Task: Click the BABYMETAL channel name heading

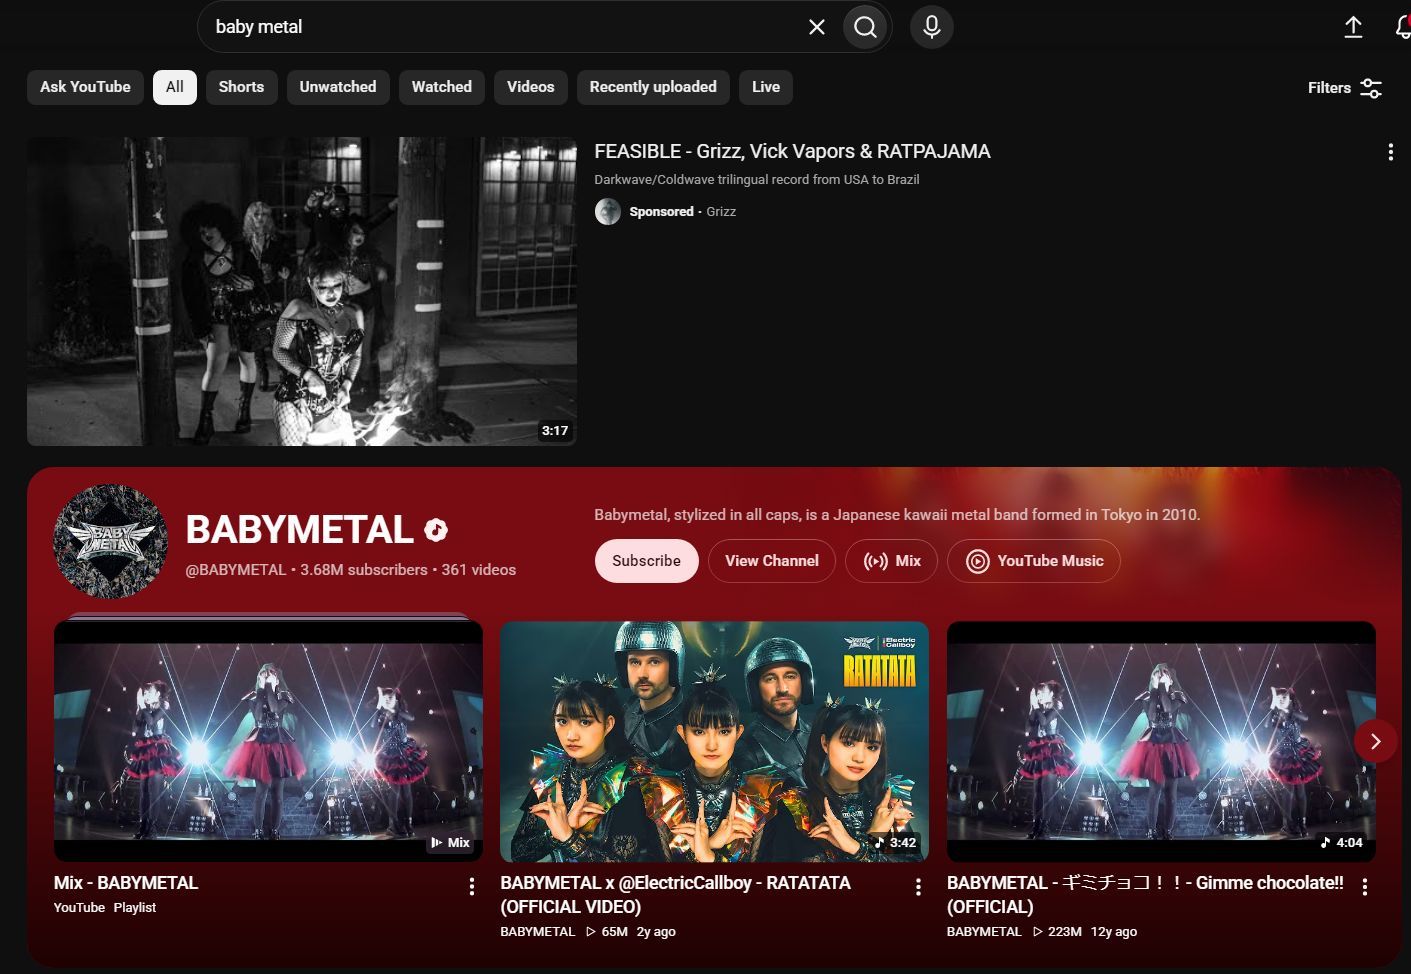Action: [300, 530]
